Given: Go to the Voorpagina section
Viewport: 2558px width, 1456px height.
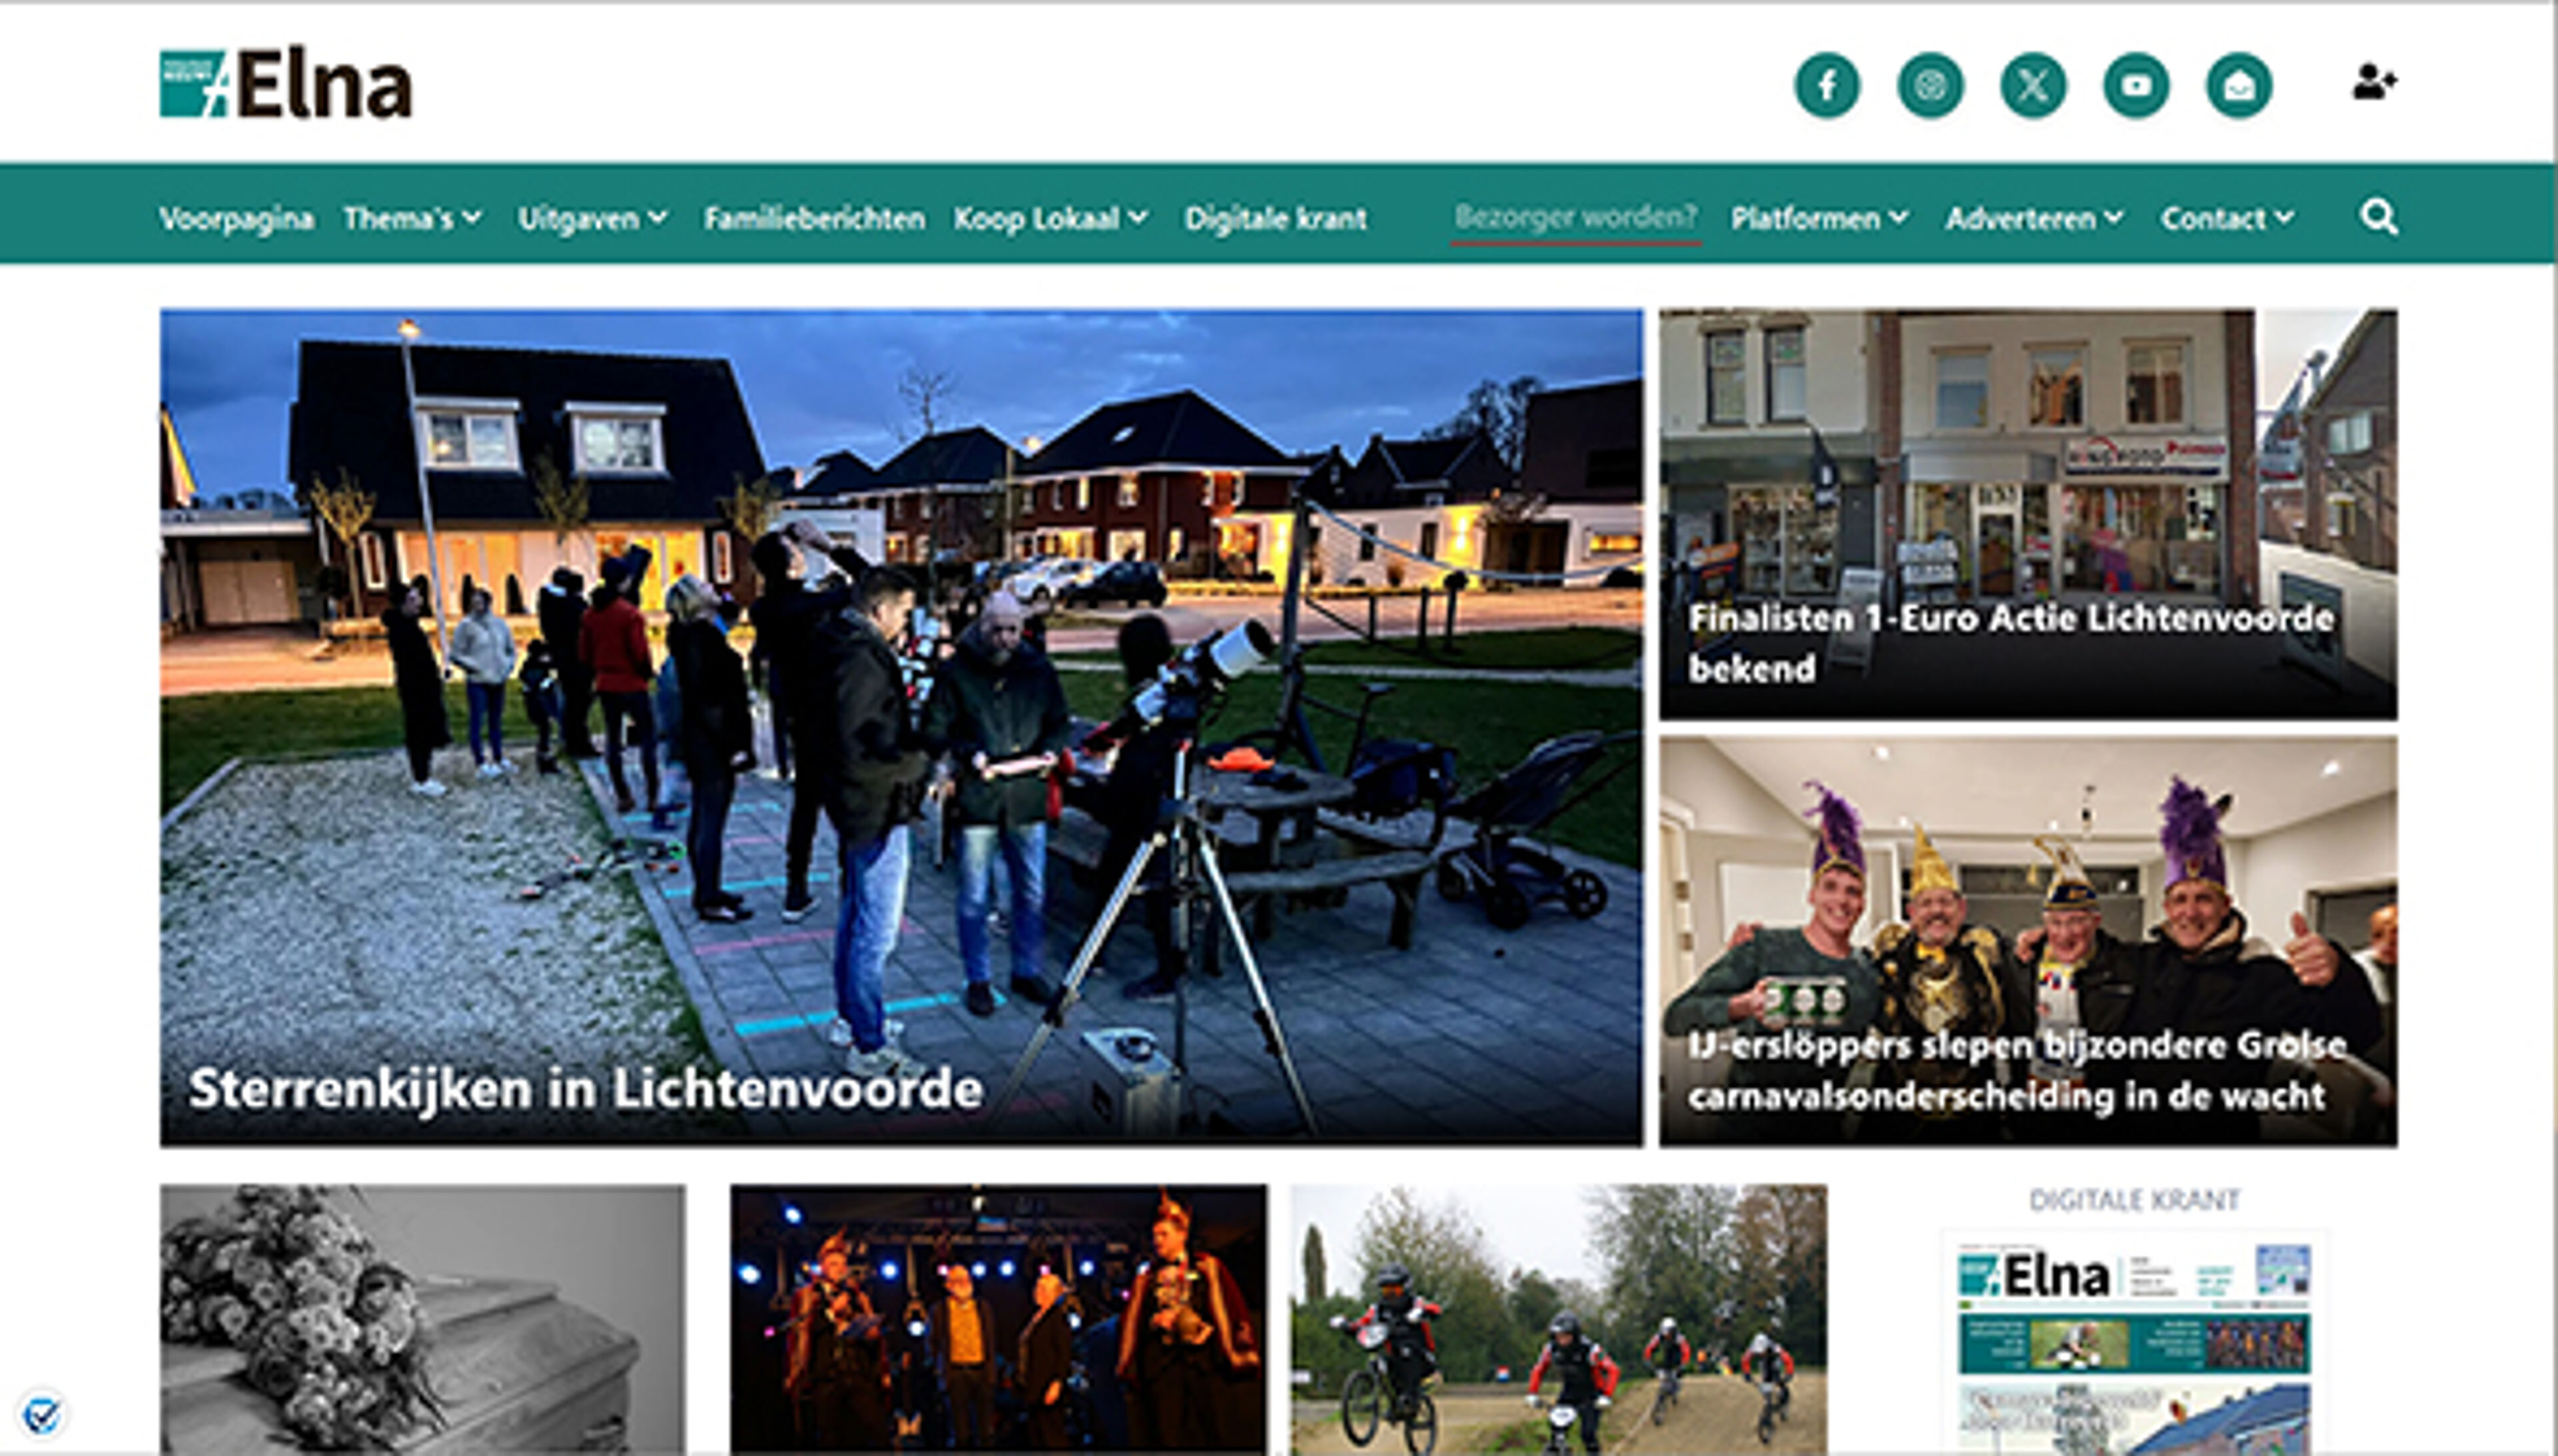Looking at the screenshot, I should (237, 218).
